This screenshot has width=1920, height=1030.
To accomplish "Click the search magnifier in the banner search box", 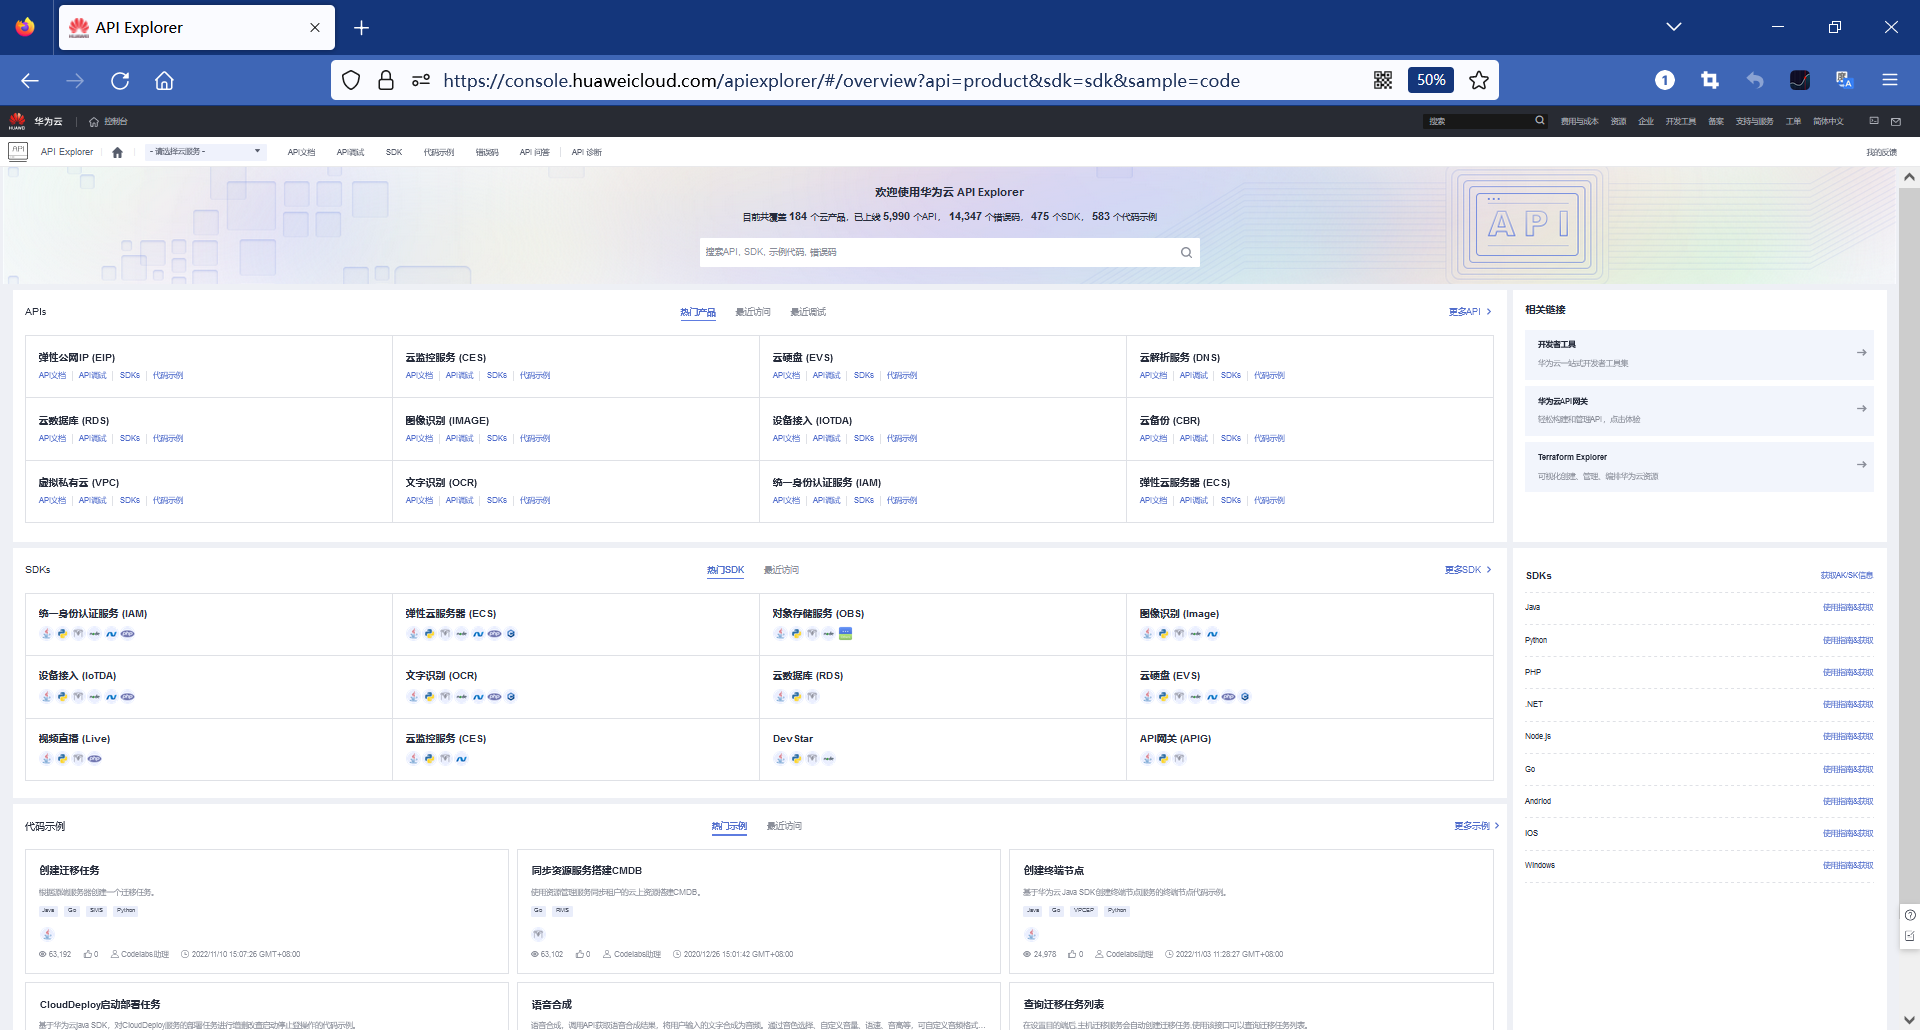I will tap(1186, 252).
